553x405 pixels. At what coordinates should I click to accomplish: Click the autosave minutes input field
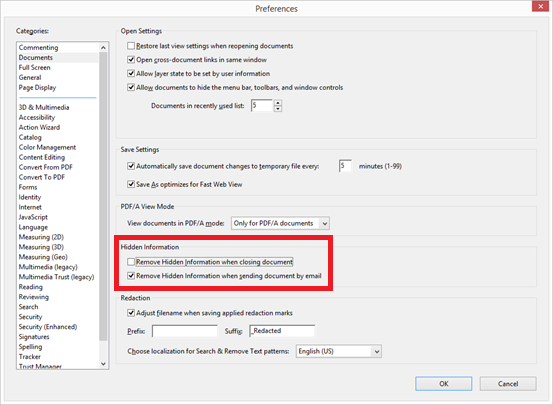coord(345,166)
